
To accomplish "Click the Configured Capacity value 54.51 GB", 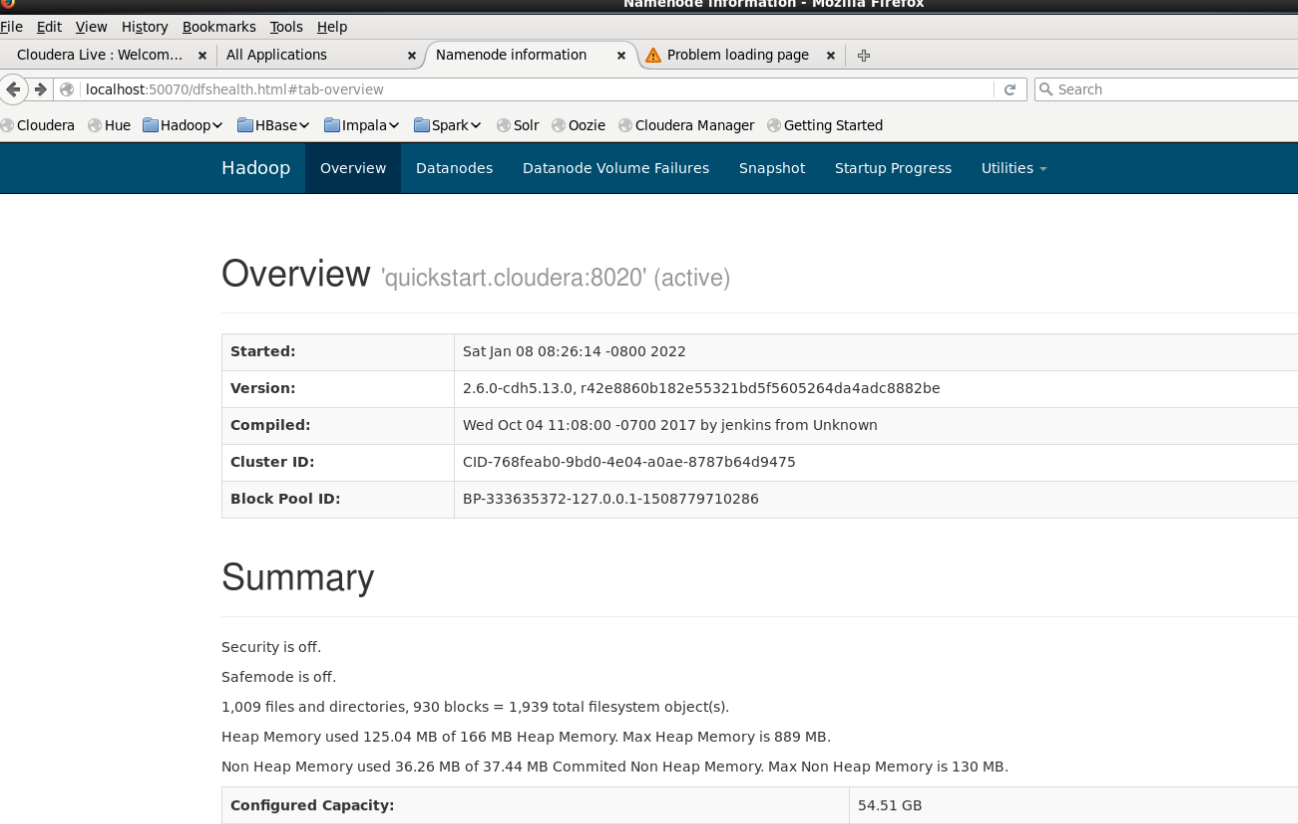I will pyautogui.click(x=890, y=805).
